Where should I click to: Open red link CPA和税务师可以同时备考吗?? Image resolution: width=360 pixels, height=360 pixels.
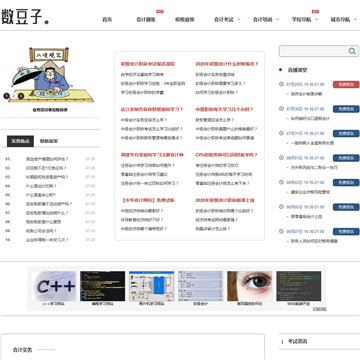[x=226, y=155]
